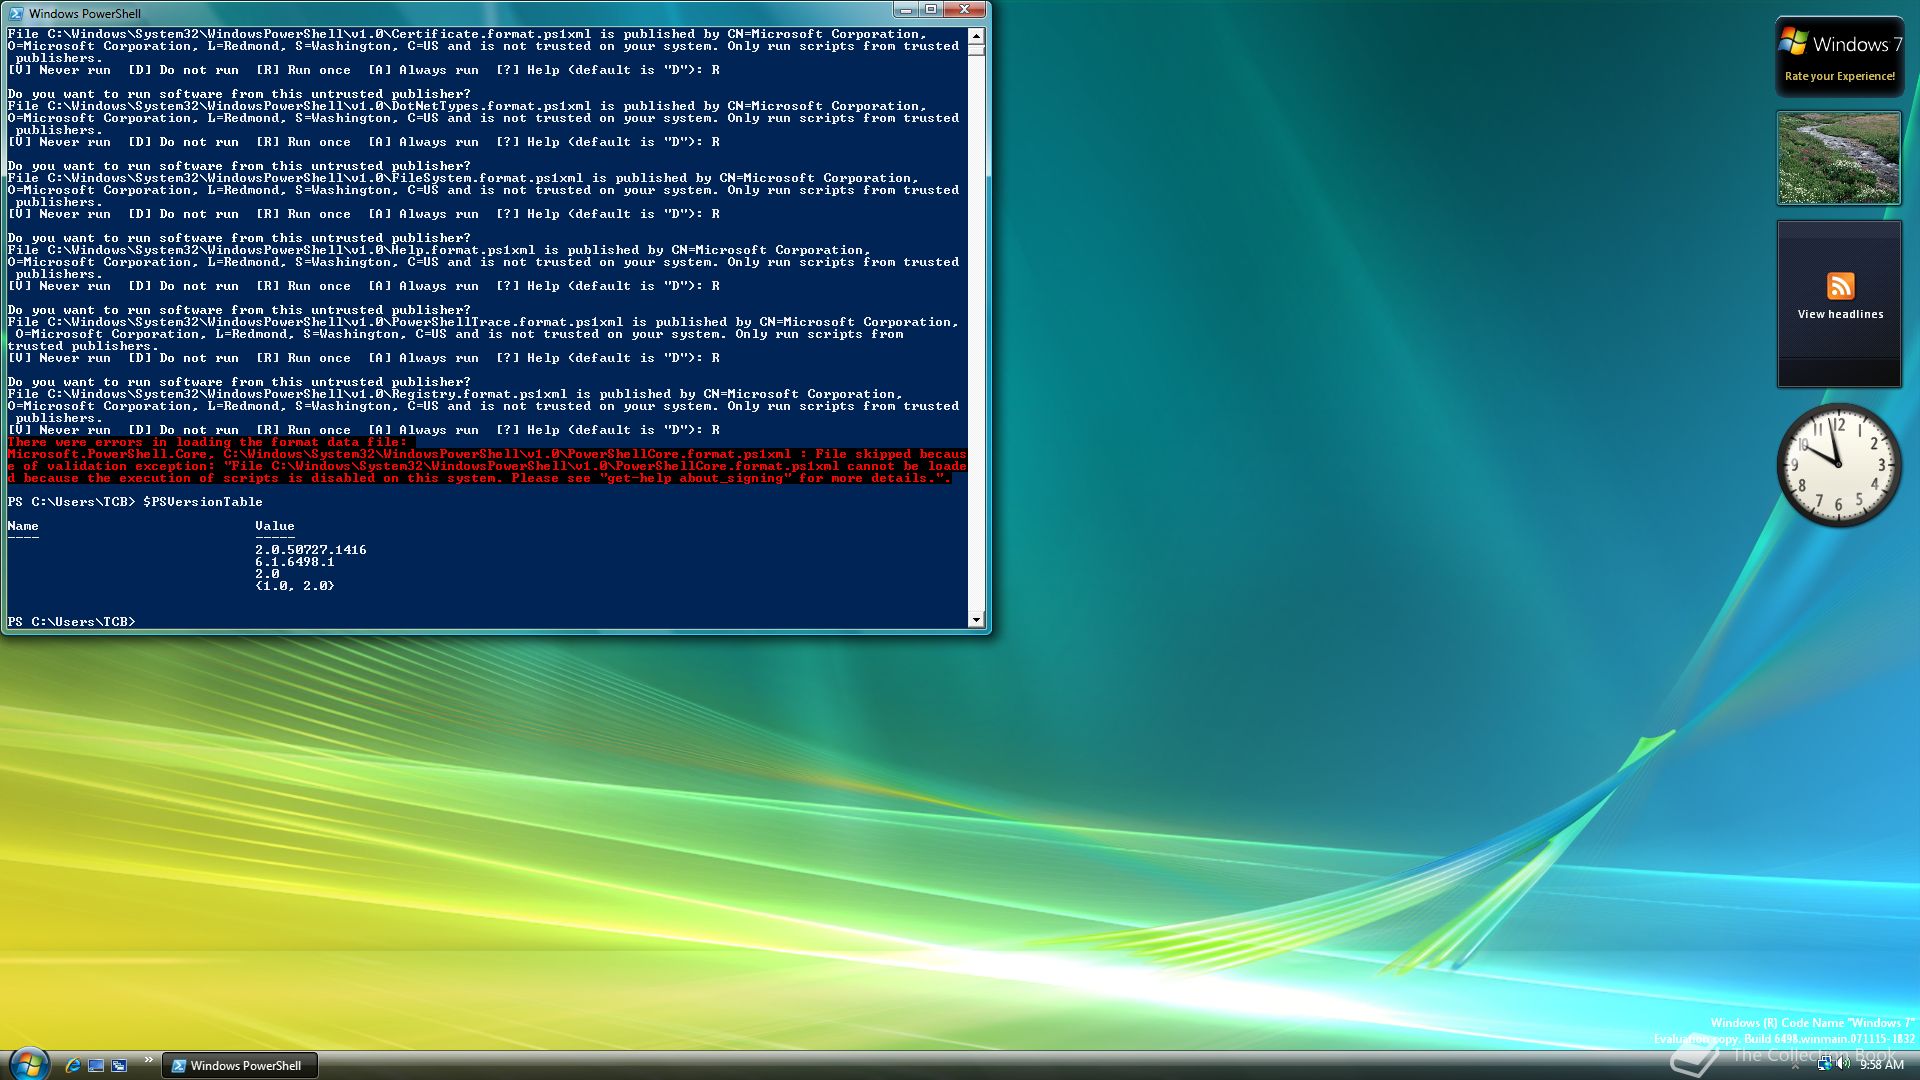Click the DotNetTypes.format.ps1xml path line
1920x1080 pixels.
point(467,106)
